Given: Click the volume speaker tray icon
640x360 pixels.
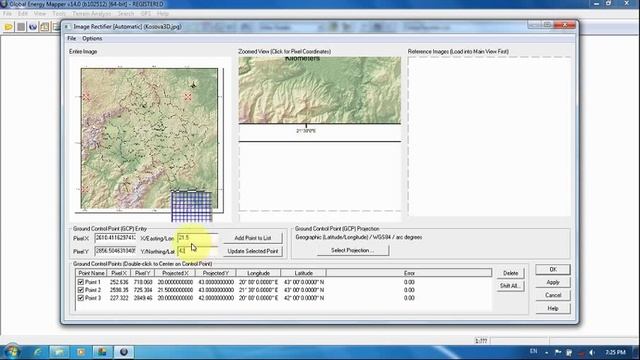Looking at the screenshot, I should (x=592, y=352).
